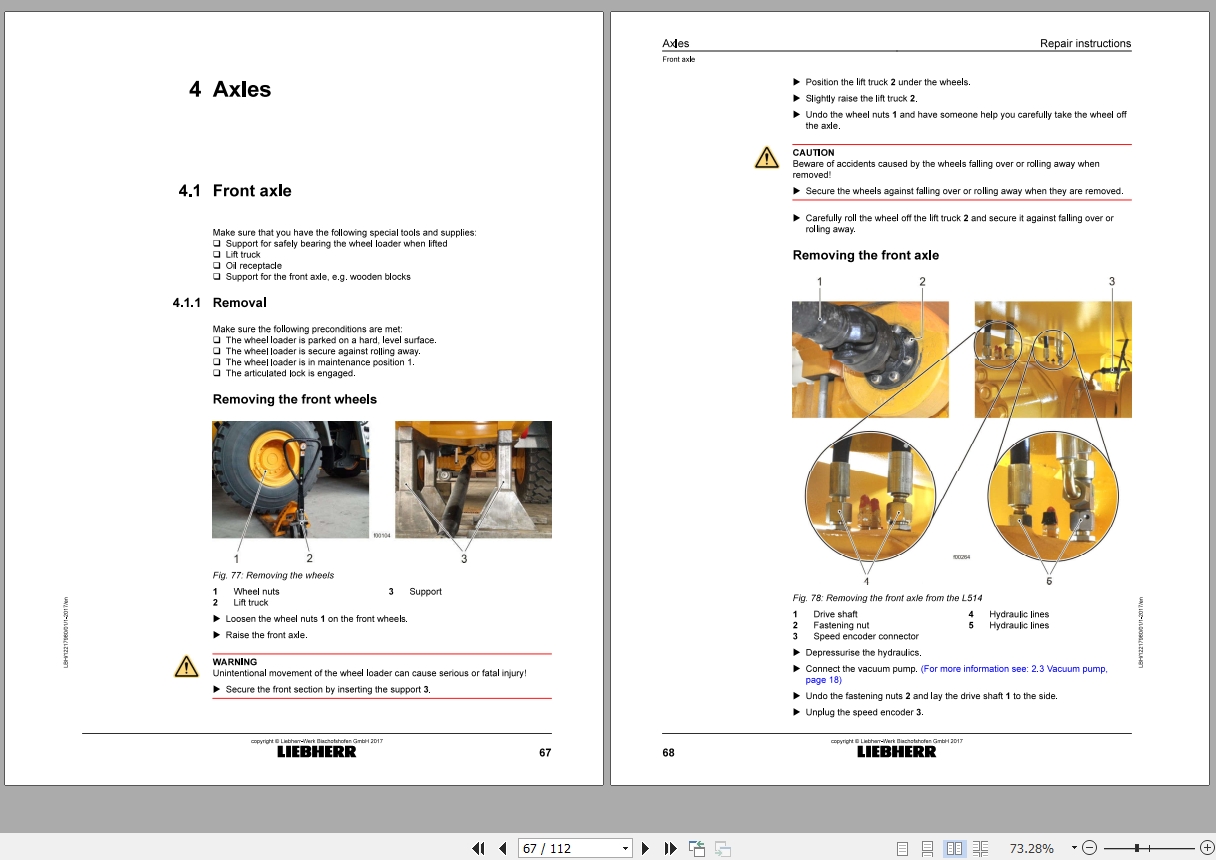Jump to the last page

click(x=672, y=848)
